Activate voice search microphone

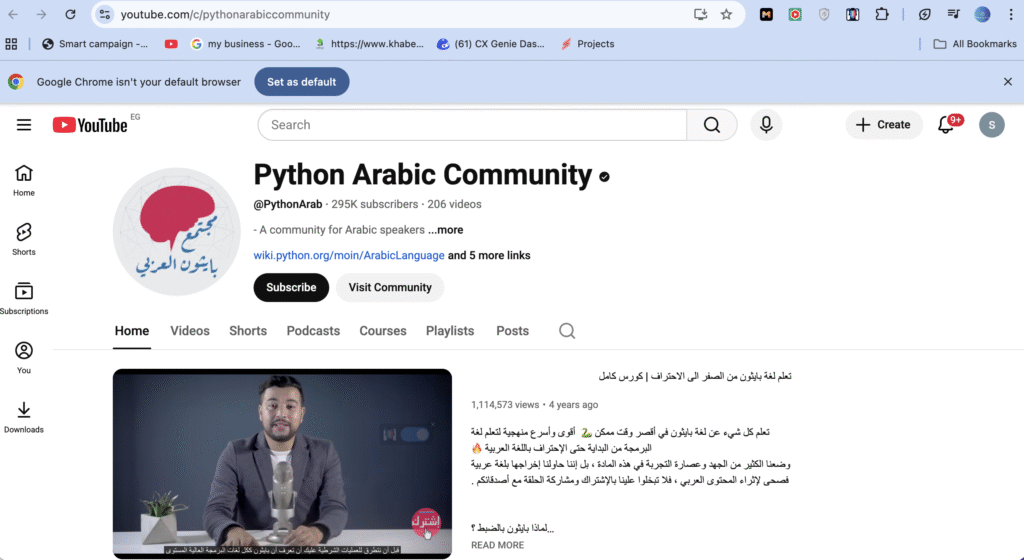pos(766,125)
